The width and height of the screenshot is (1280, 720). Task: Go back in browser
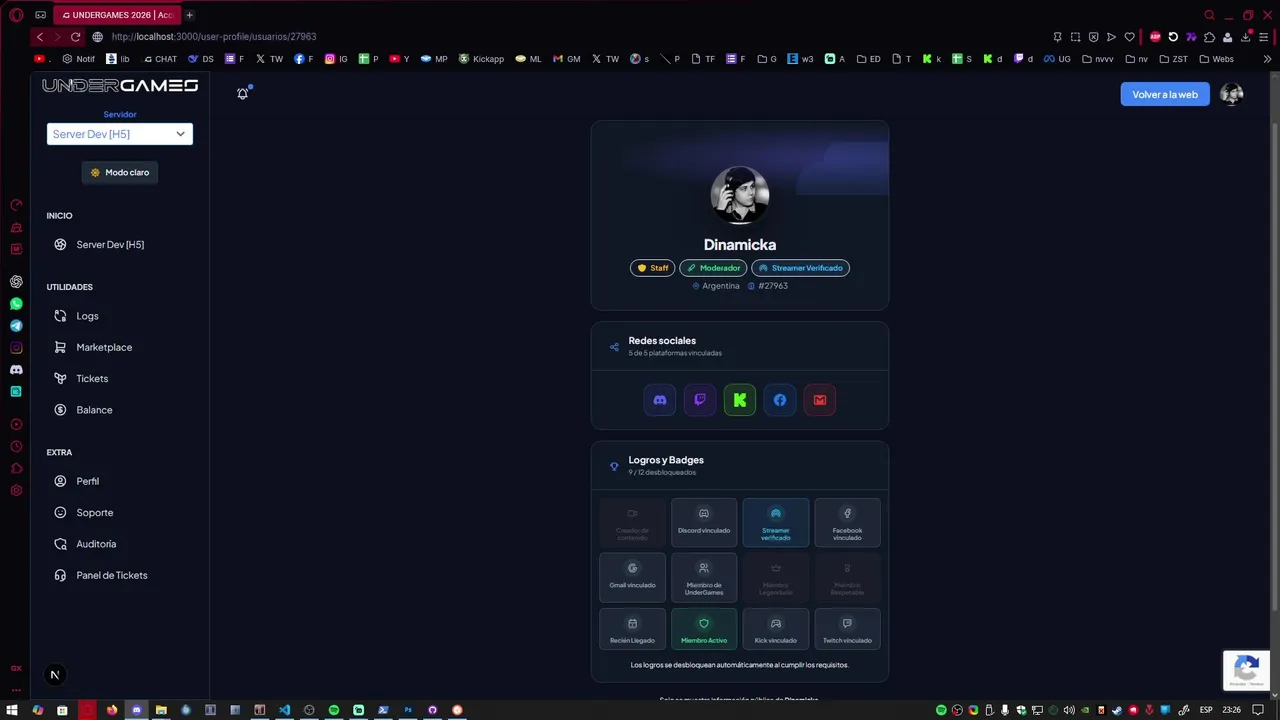pos(40,37)
